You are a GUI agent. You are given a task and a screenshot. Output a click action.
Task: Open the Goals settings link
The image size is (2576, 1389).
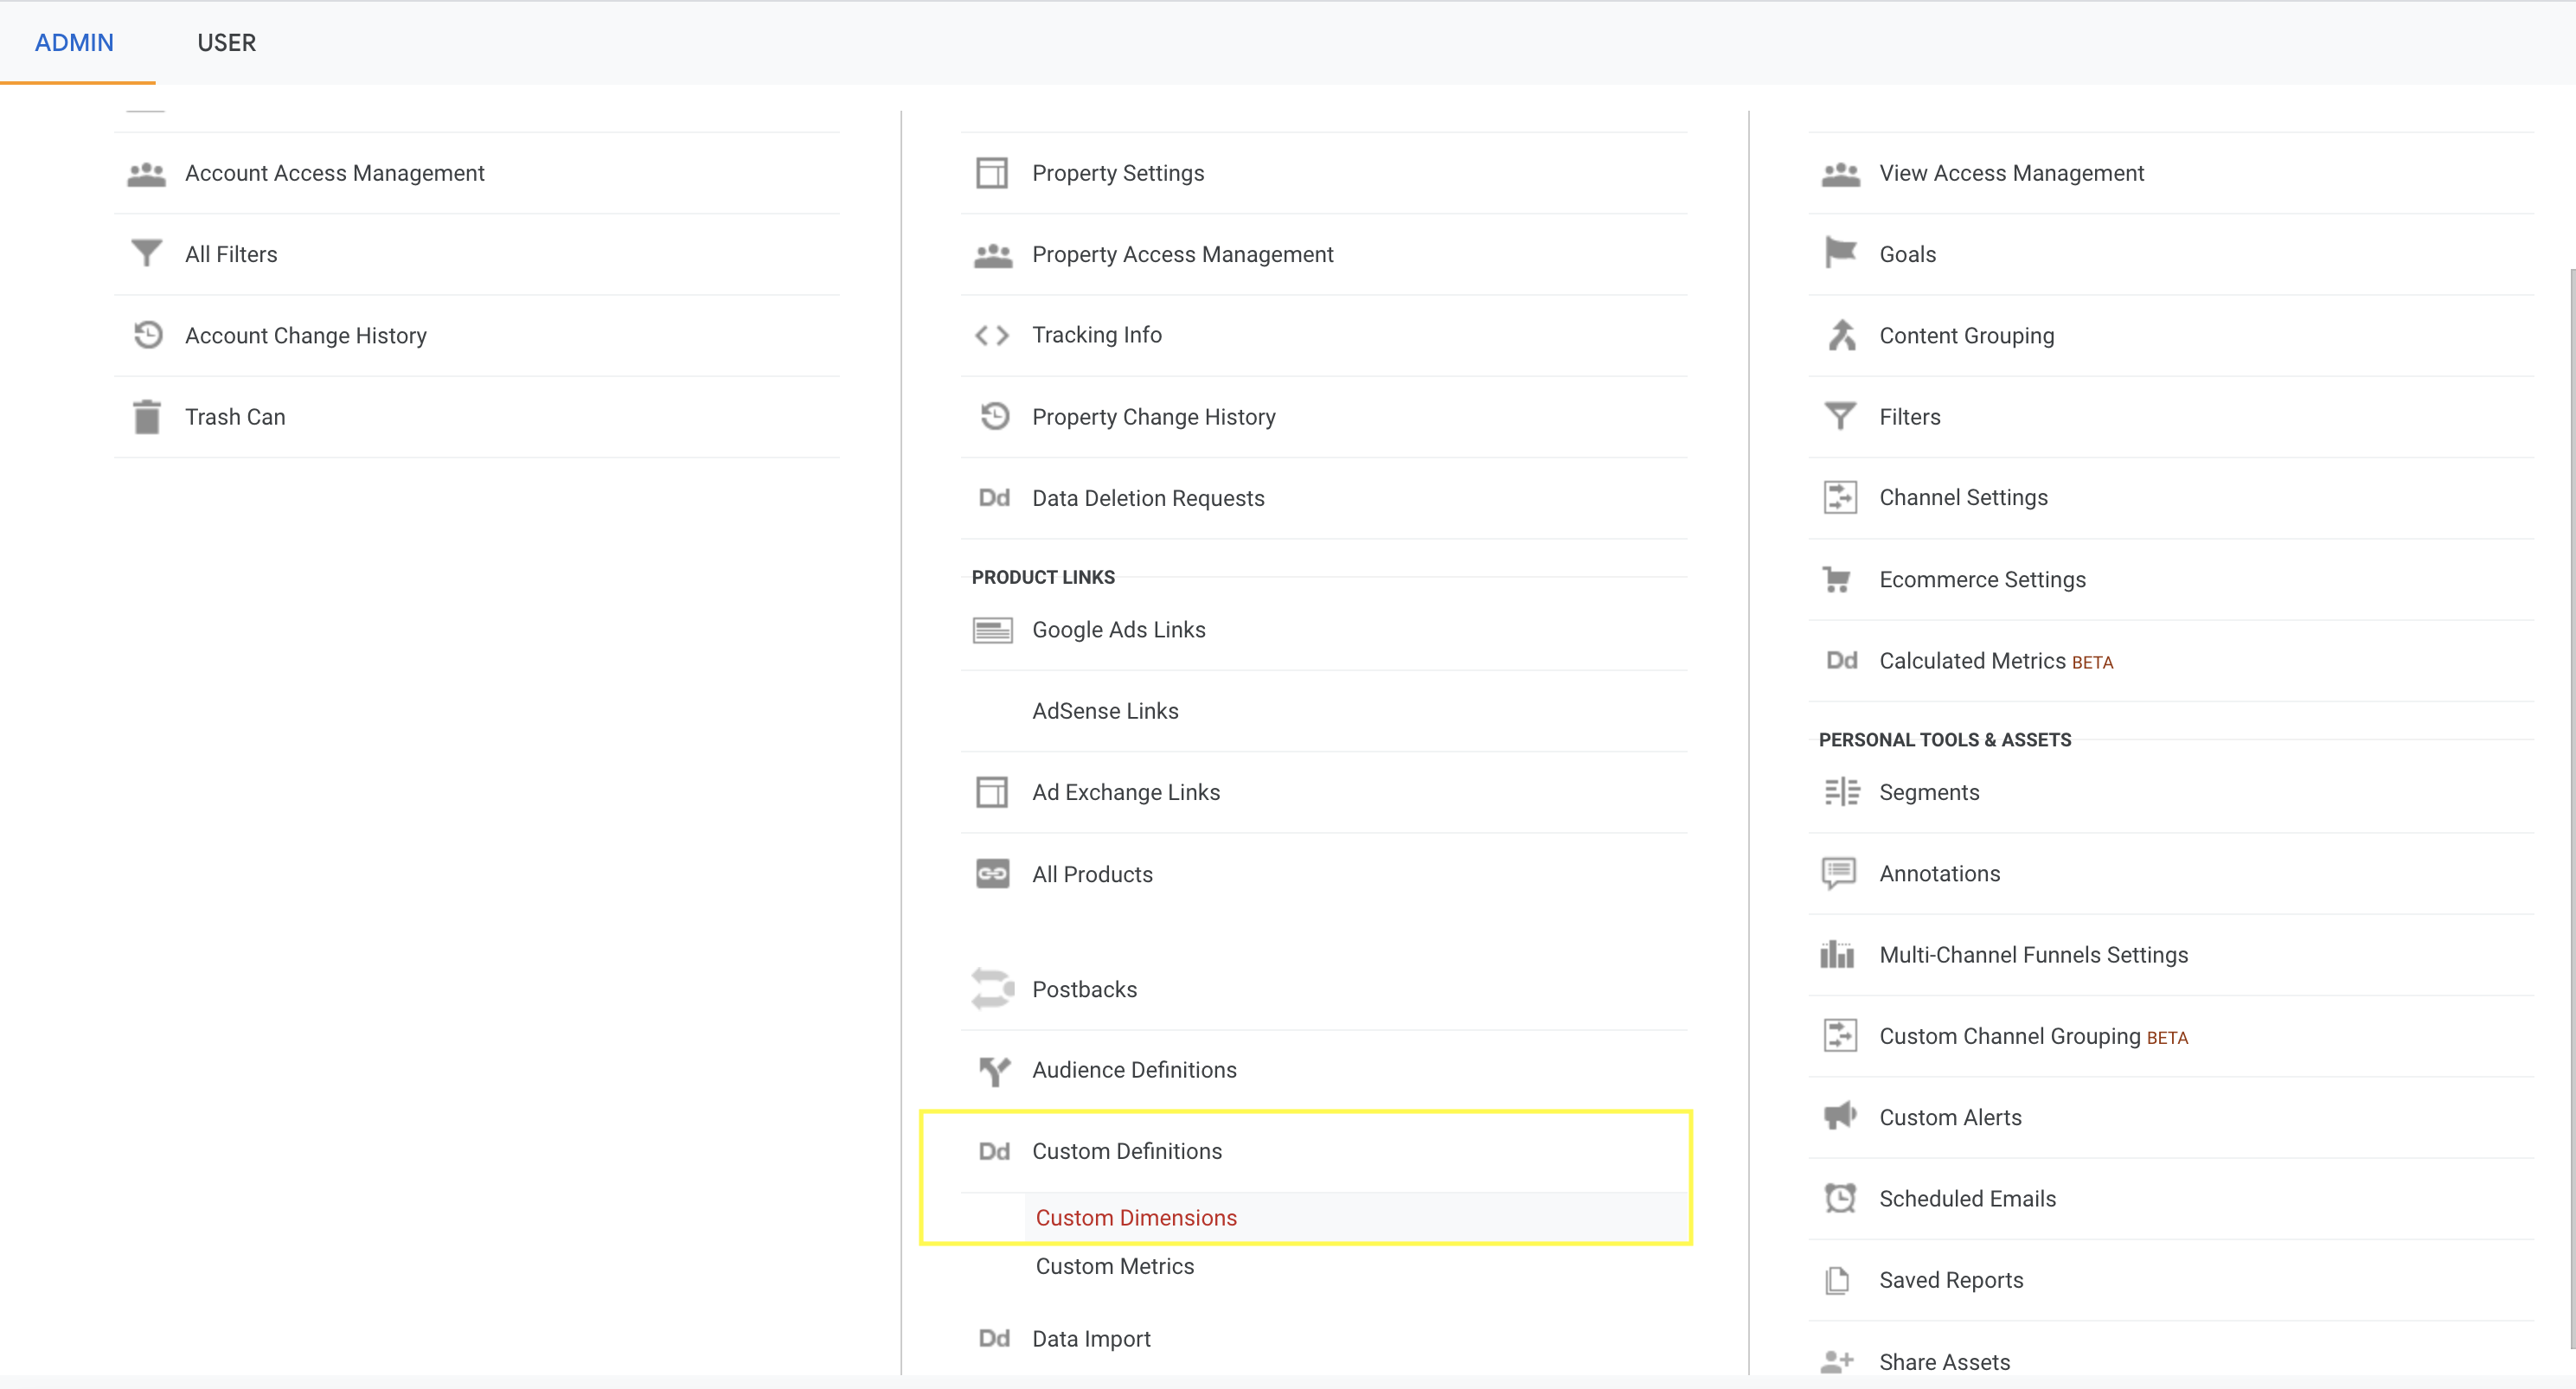(1907, 255)
